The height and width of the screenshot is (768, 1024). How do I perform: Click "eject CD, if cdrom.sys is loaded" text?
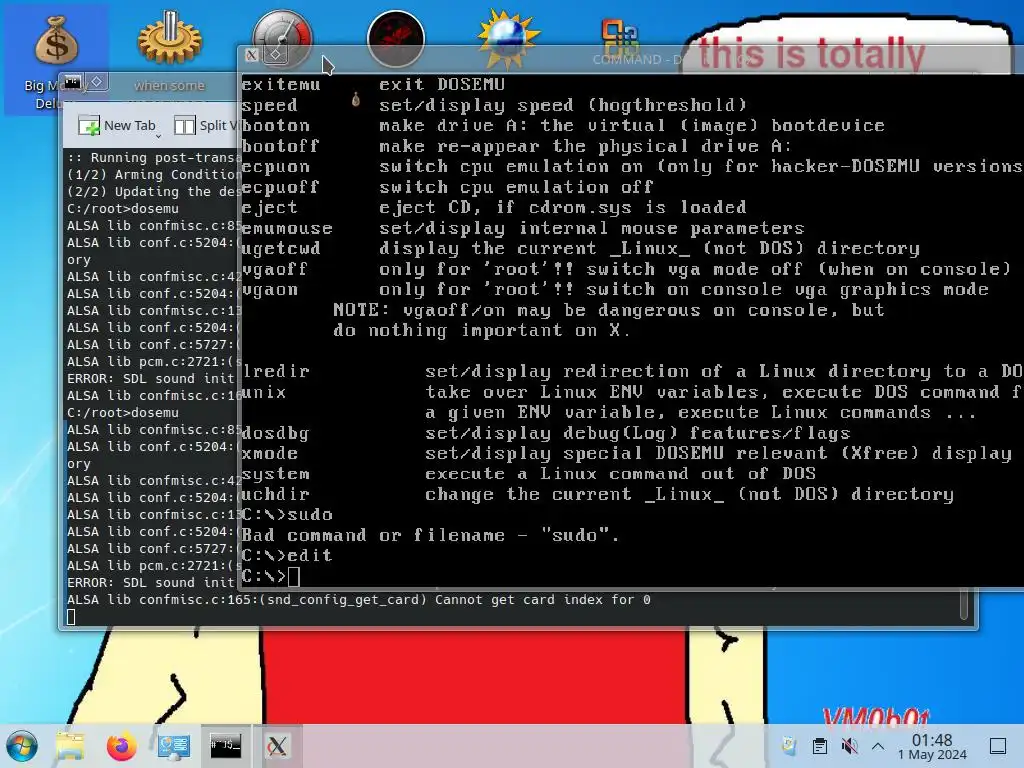562,208
